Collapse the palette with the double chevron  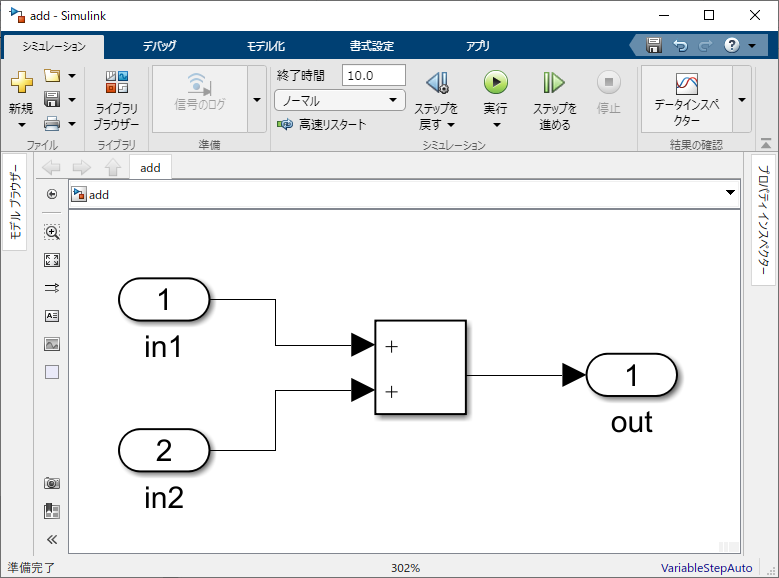[x=52, y=540]
